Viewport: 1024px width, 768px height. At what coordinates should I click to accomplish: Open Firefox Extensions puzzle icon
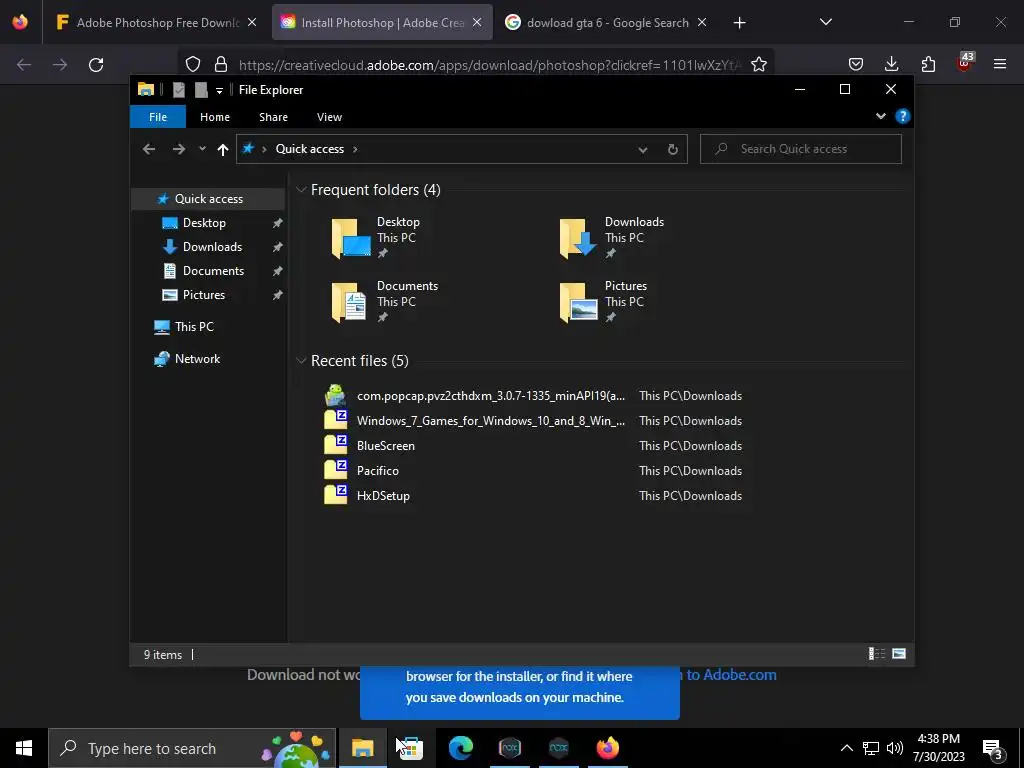[928, 64]
